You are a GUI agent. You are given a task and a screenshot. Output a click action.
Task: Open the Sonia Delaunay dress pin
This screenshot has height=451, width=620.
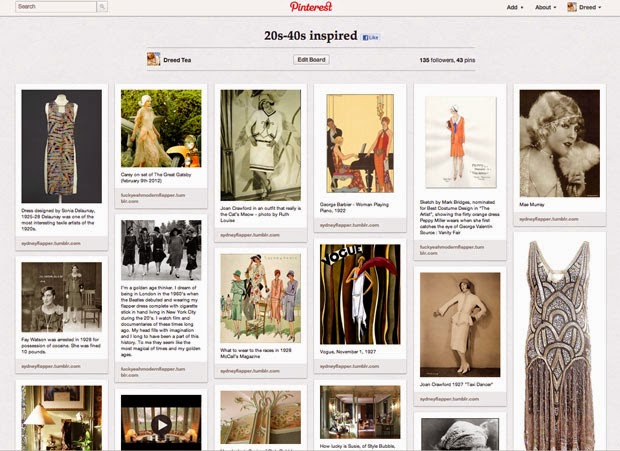pos(61,146)
